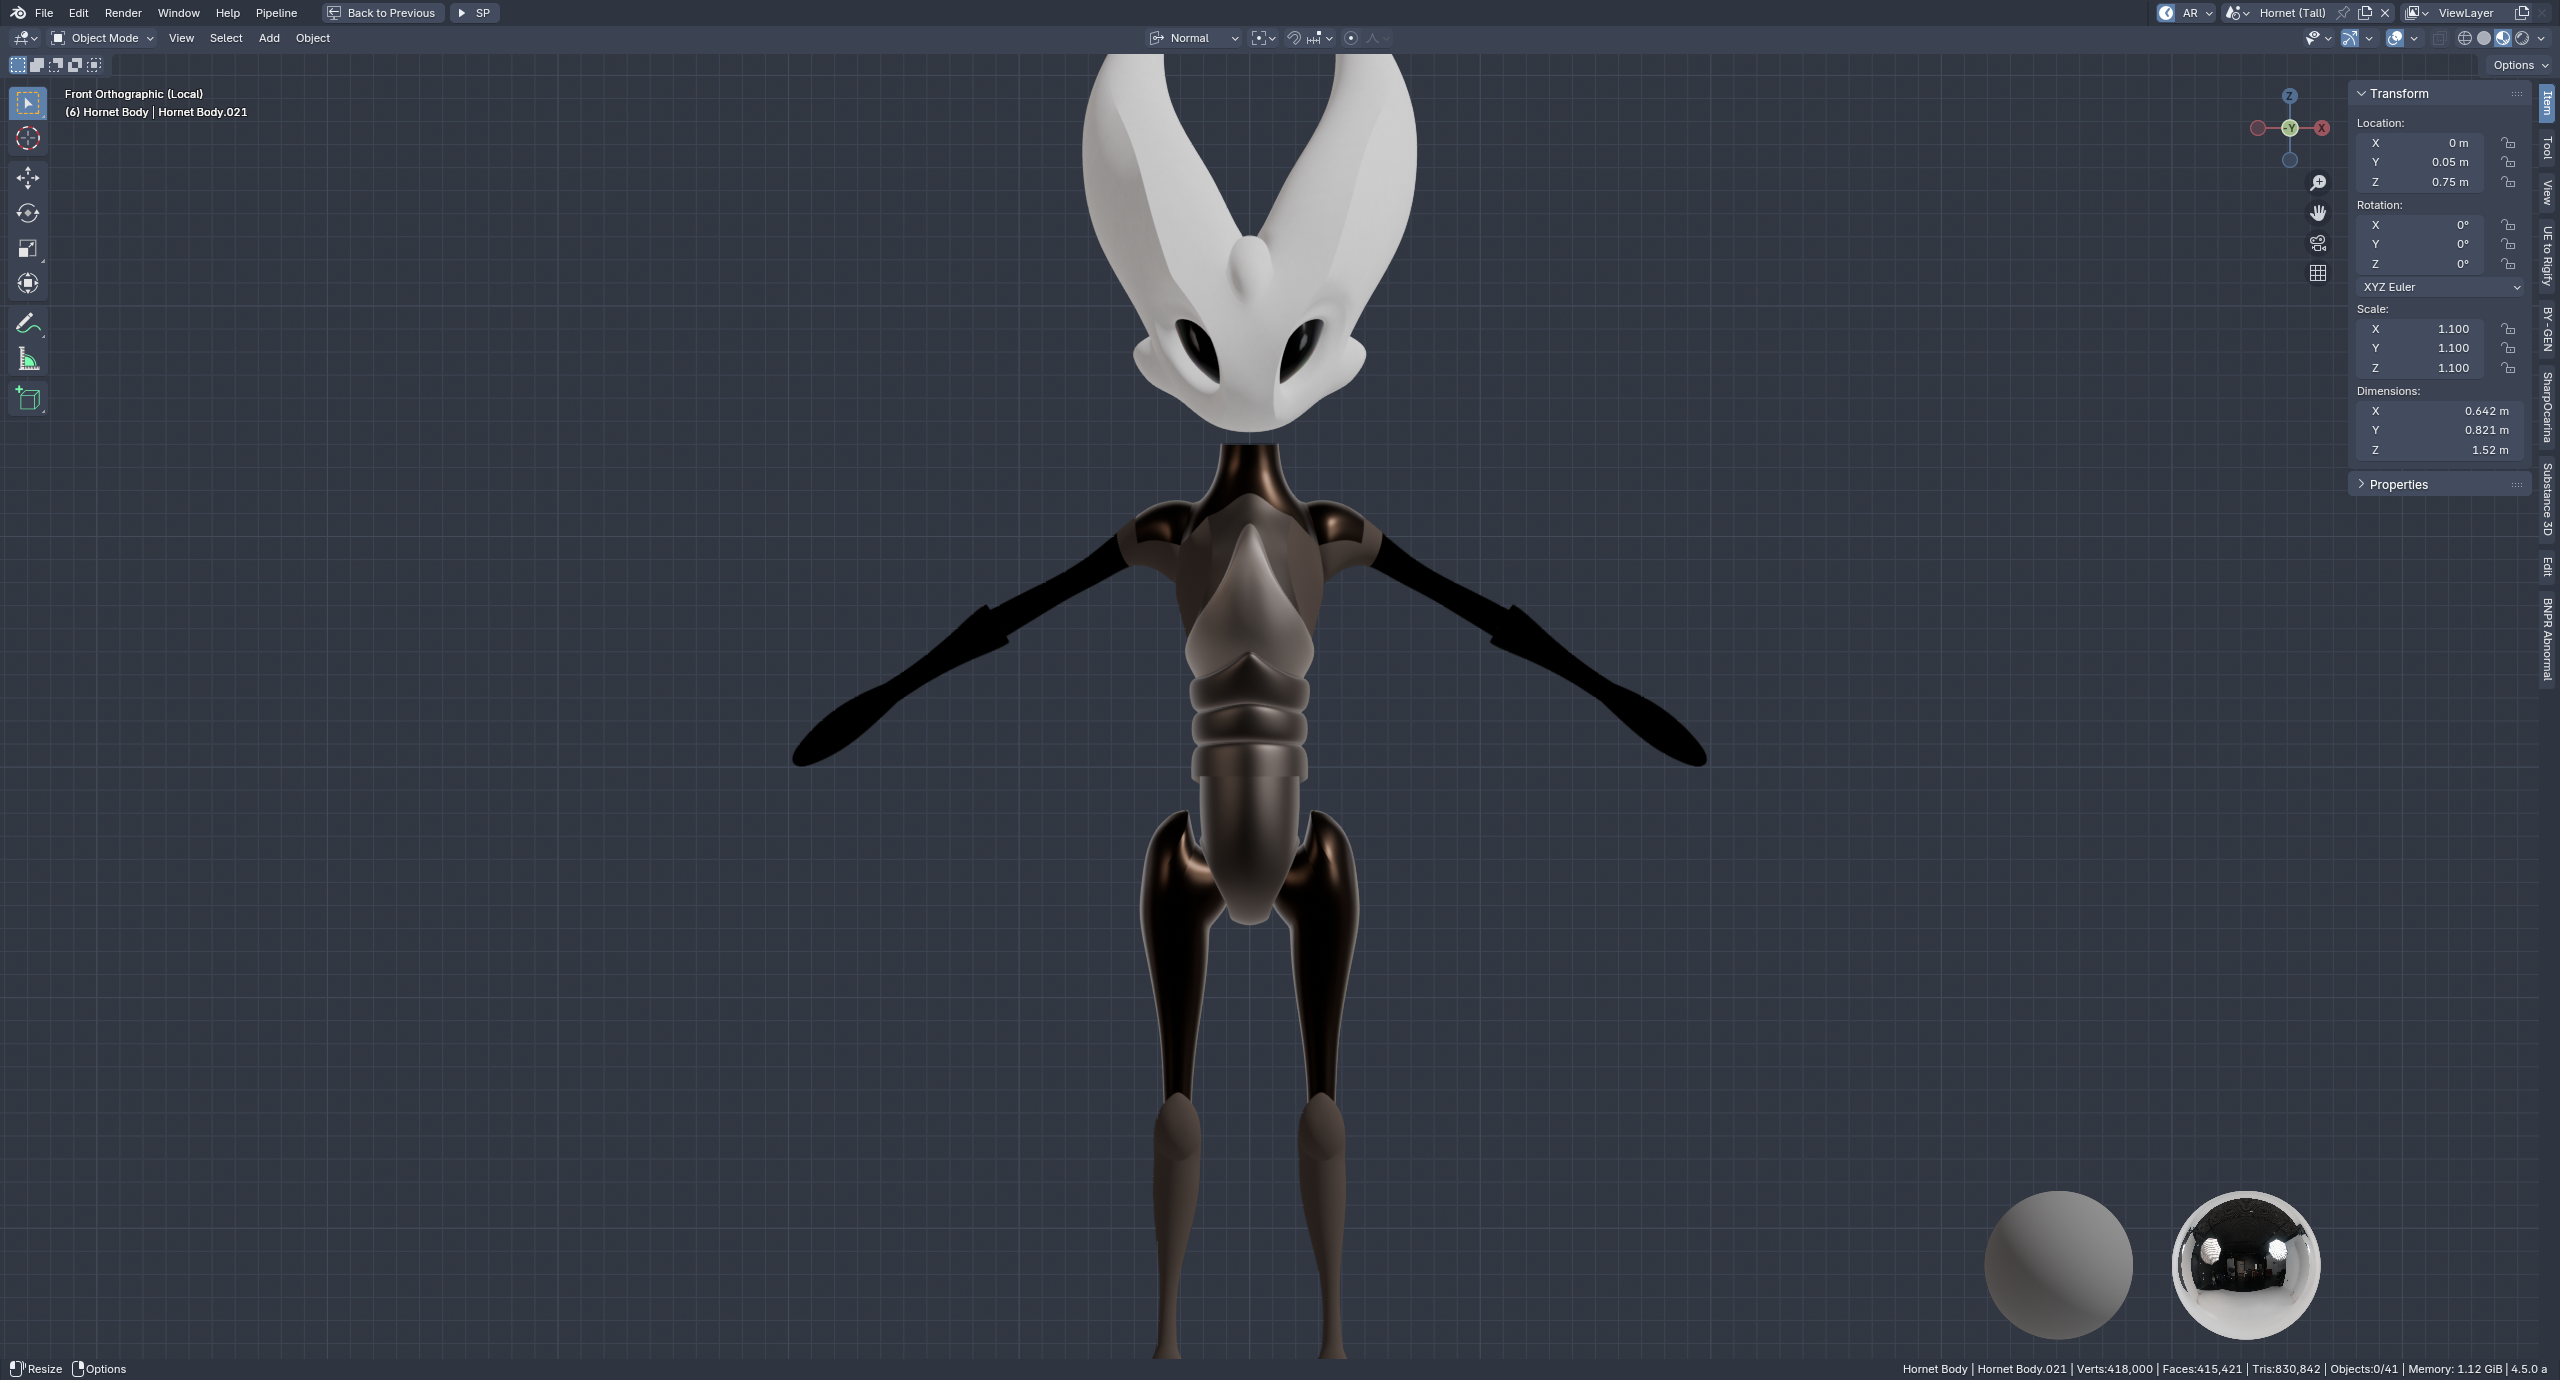Select the Rotate tool
The image size is (2560, 1380).
[x=28, y=213]
